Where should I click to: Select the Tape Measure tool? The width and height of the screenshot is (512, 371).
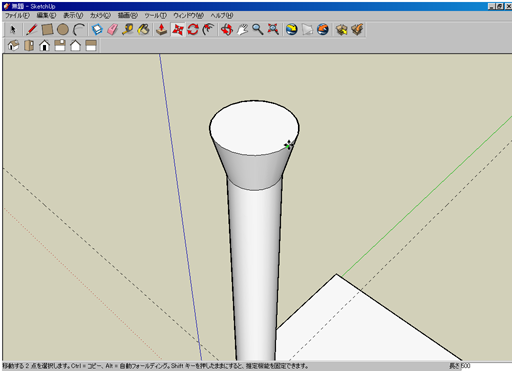pyautogui.click(x=128, y=30)
